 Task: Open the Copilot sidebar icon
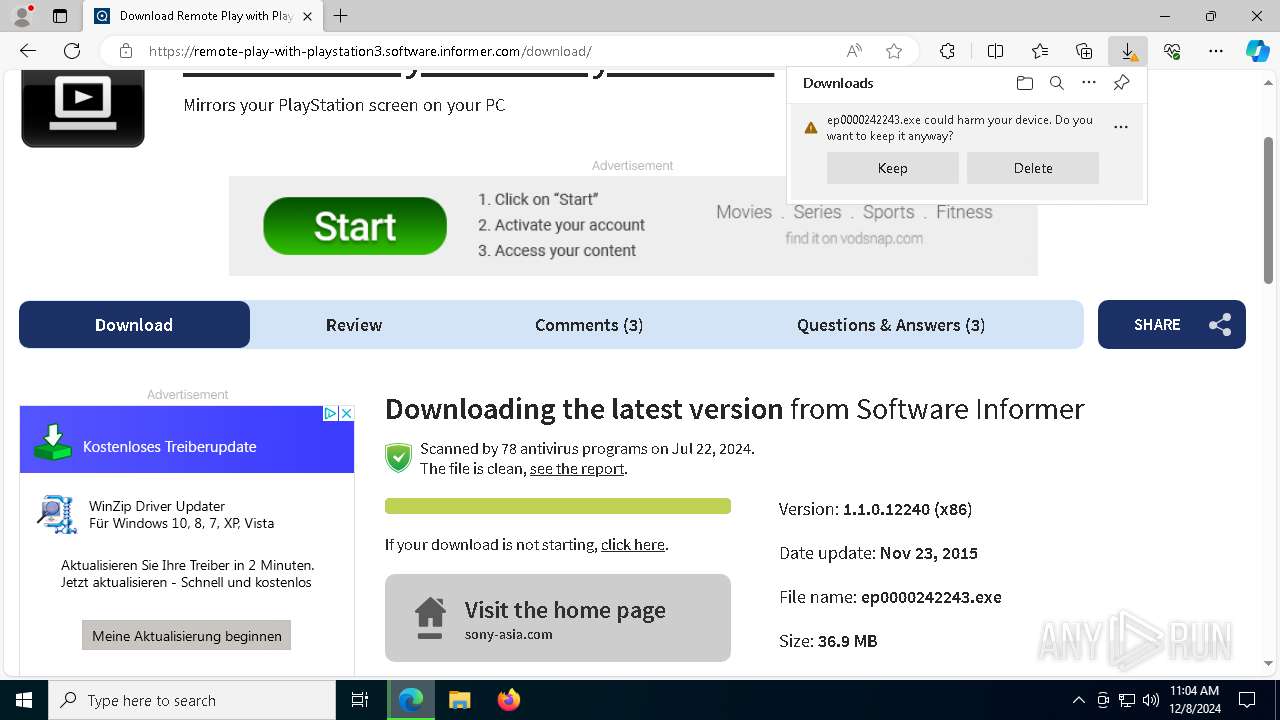point(1257,51)
